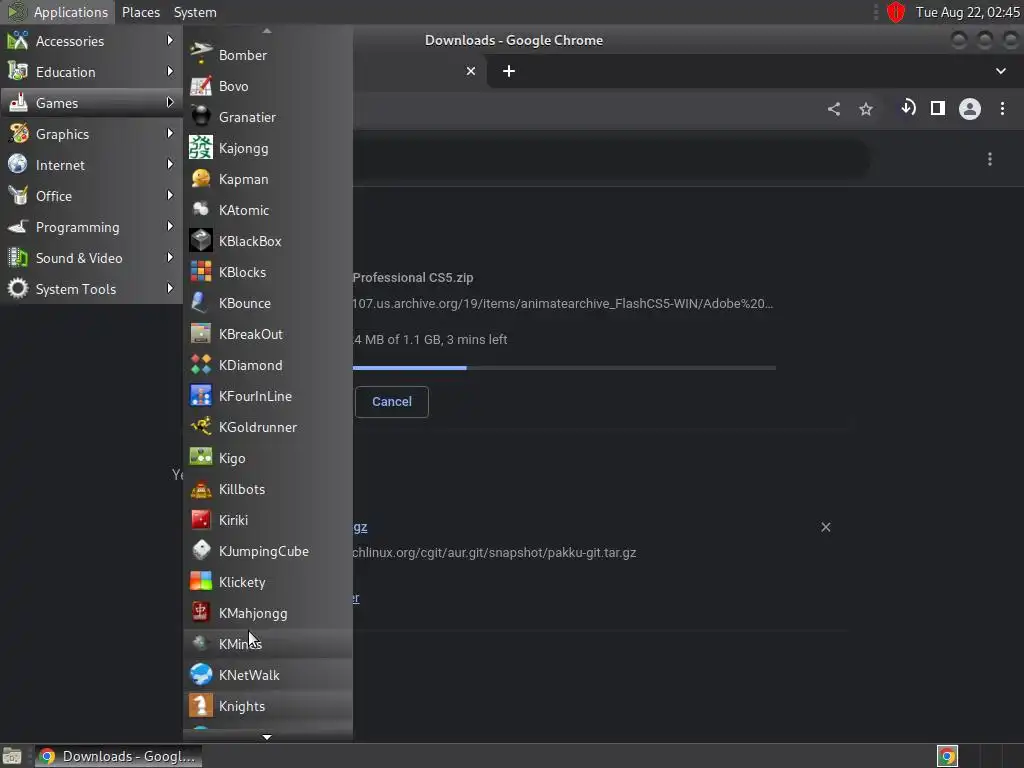Screen dimensions: 1024x768
Task: Expand Sound & Video submenu
Action: pyautogui.click(x=91, y=258)
